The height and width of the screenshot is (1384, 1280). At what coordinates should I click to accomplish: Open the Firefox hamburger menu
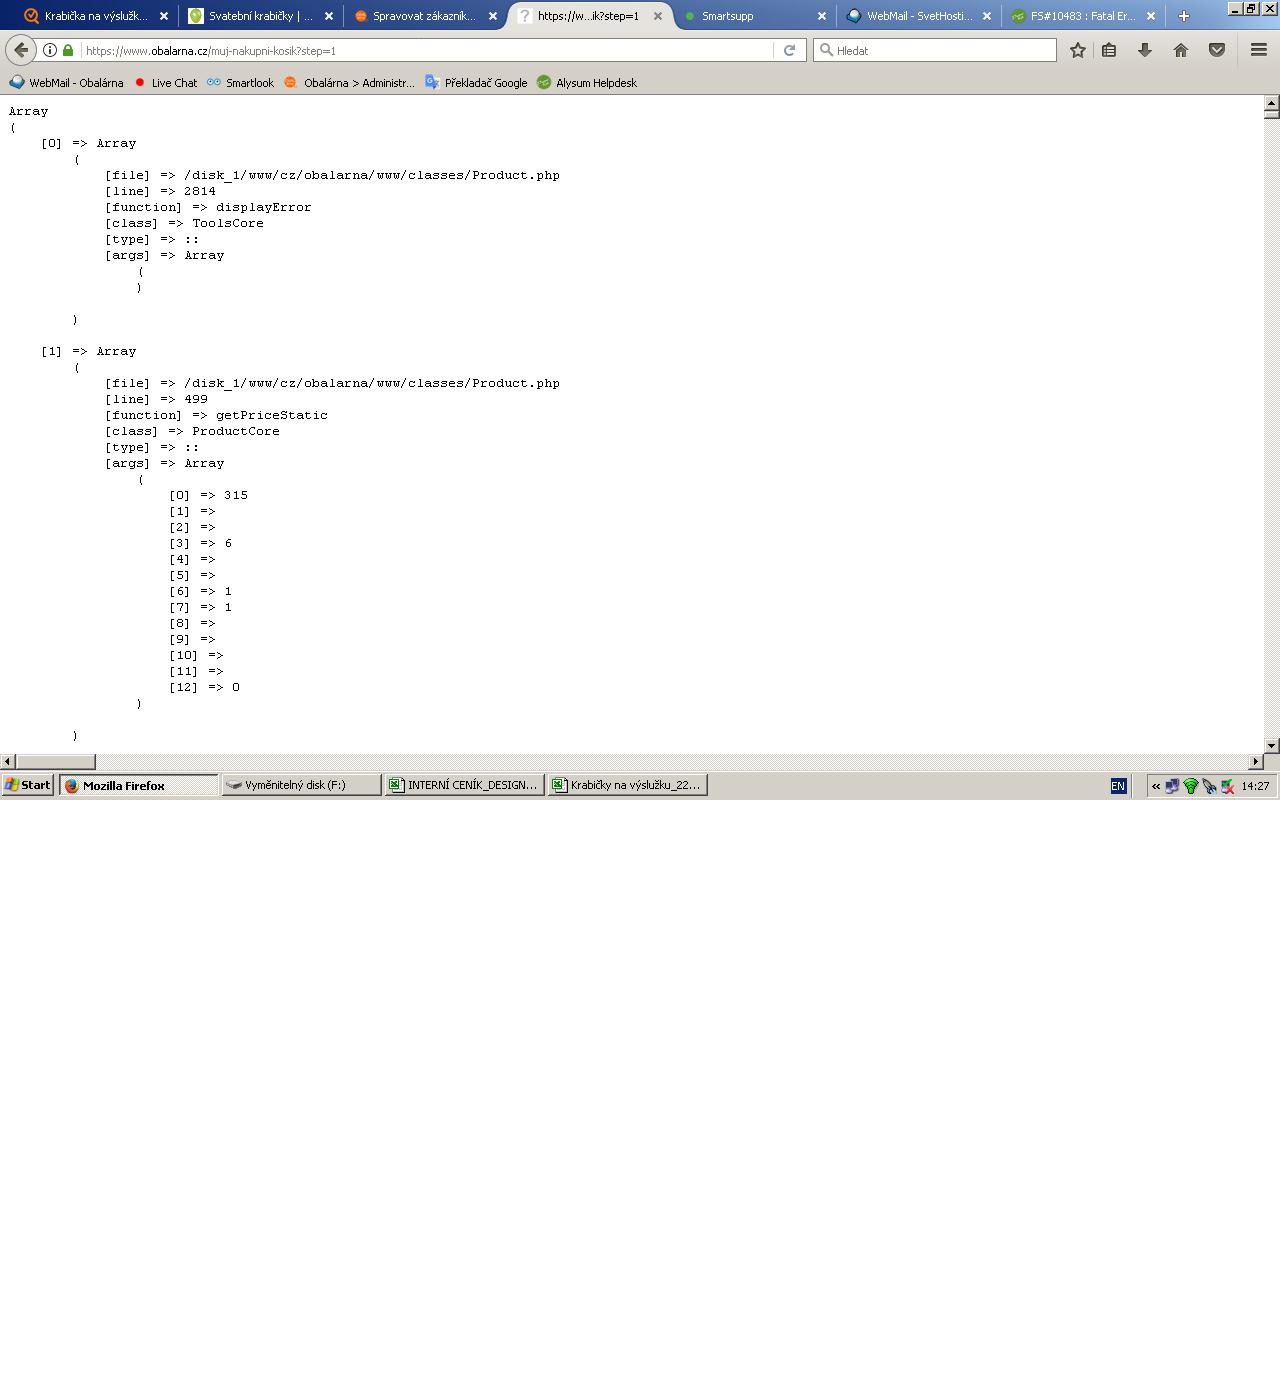(x=1259, y=50)
